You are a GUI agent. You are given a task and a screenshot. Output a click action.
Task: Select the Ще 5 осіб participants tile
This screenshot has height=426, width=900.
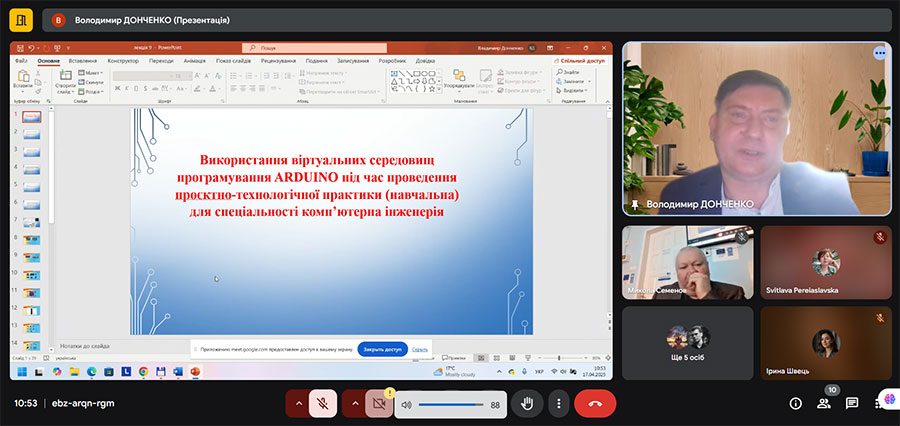687,343
